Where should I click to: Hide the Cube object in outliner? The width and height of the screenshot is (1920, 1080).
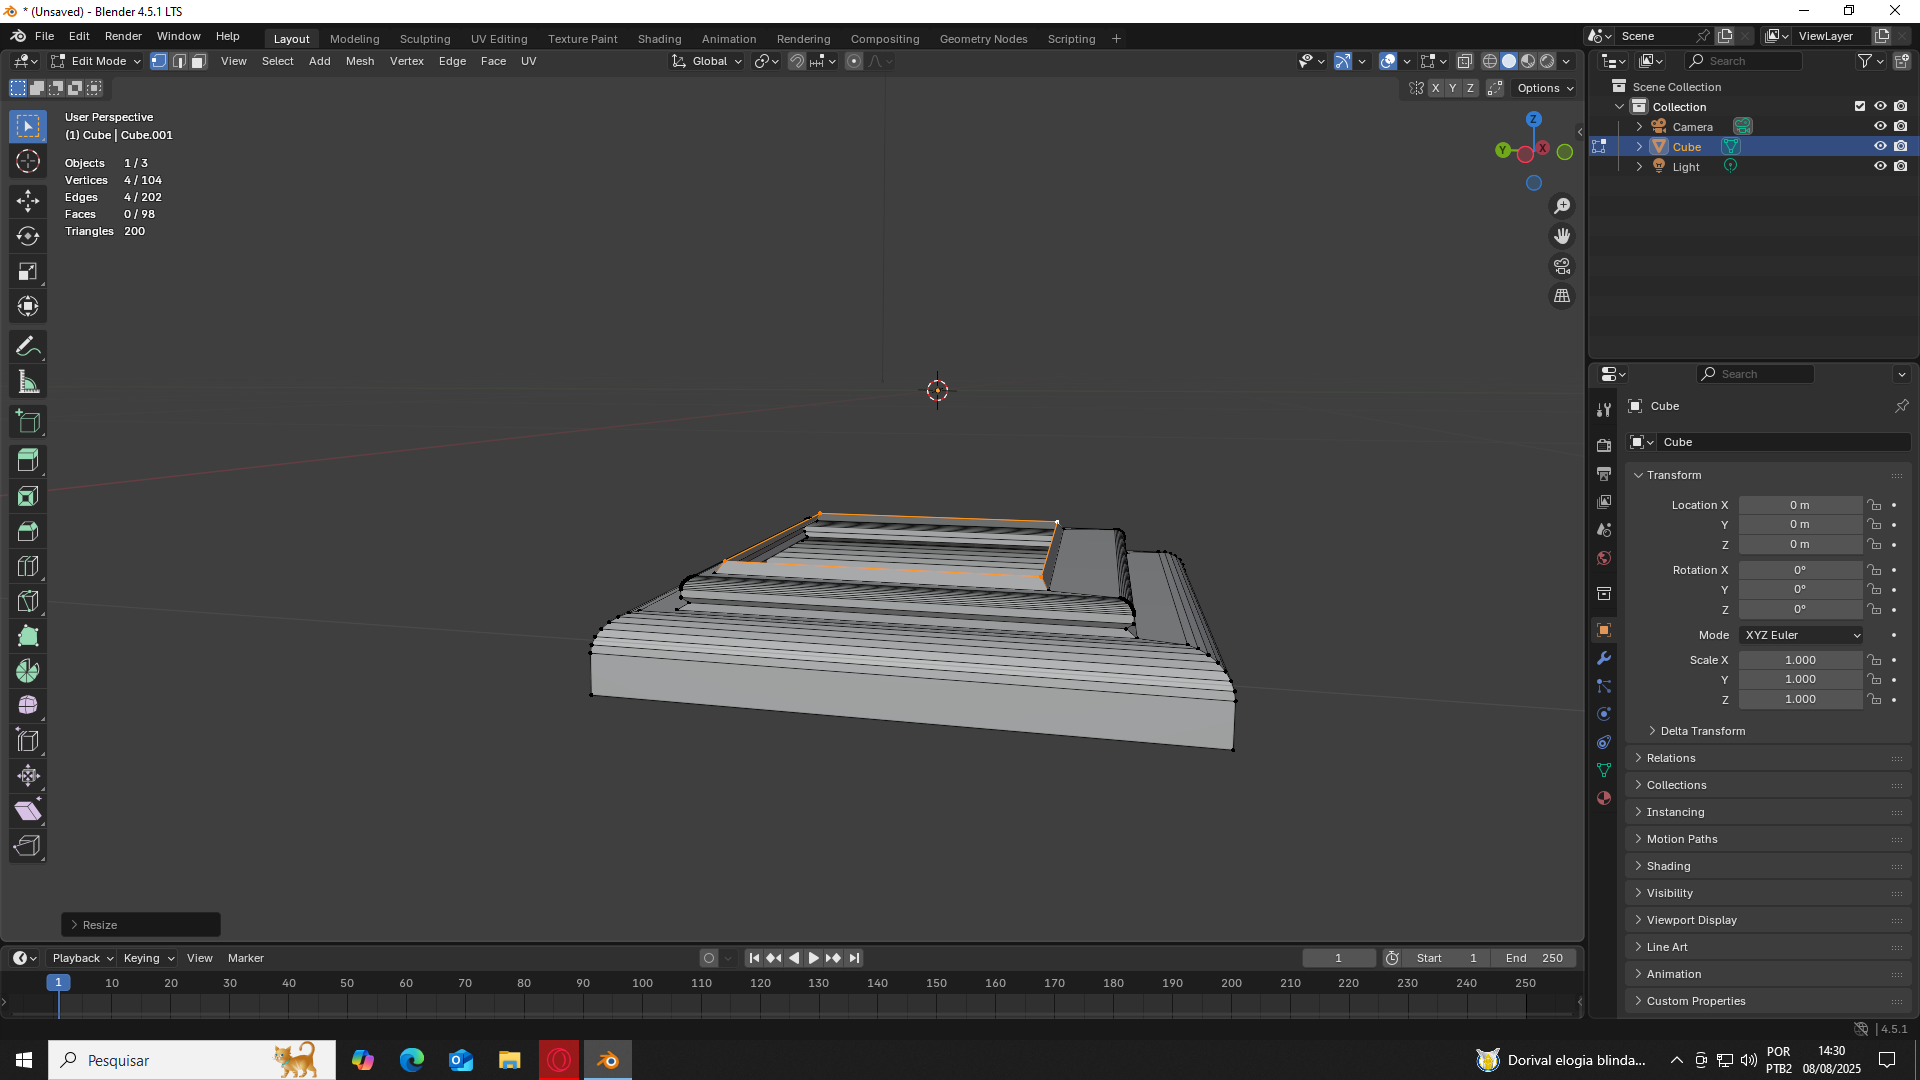click(x=1880, y=147)
